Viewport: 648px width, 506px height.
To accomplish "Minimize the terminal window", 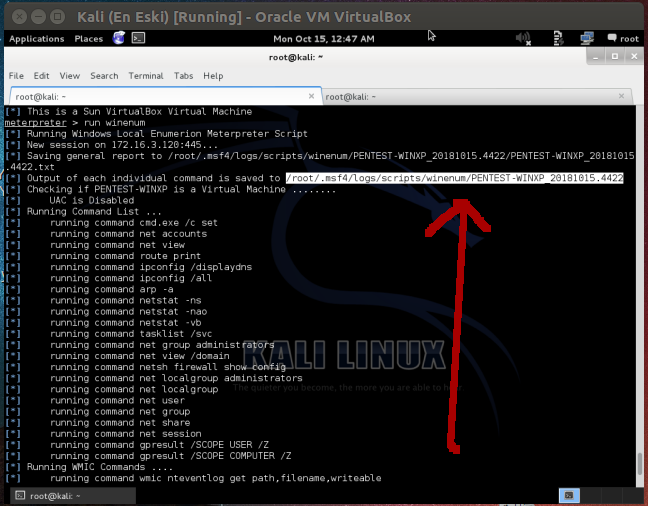I will tap(596, 57).
